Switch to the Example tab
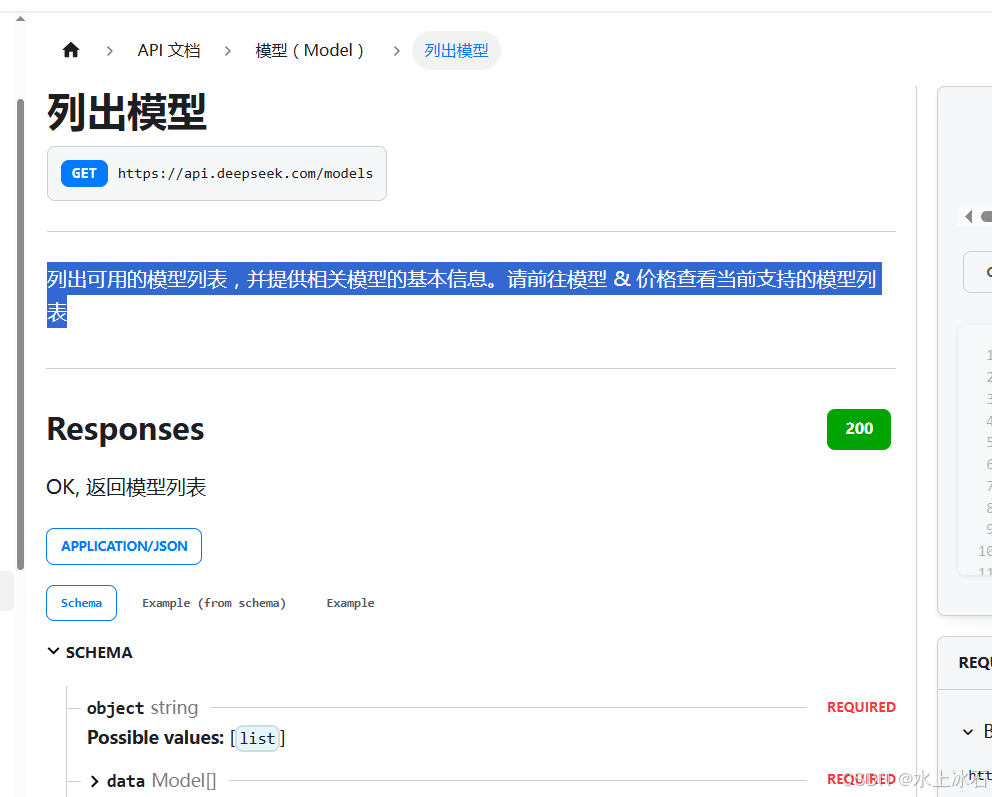Image resolution: width=992 pixels, height=797 pixels. (x=350, y=603)
